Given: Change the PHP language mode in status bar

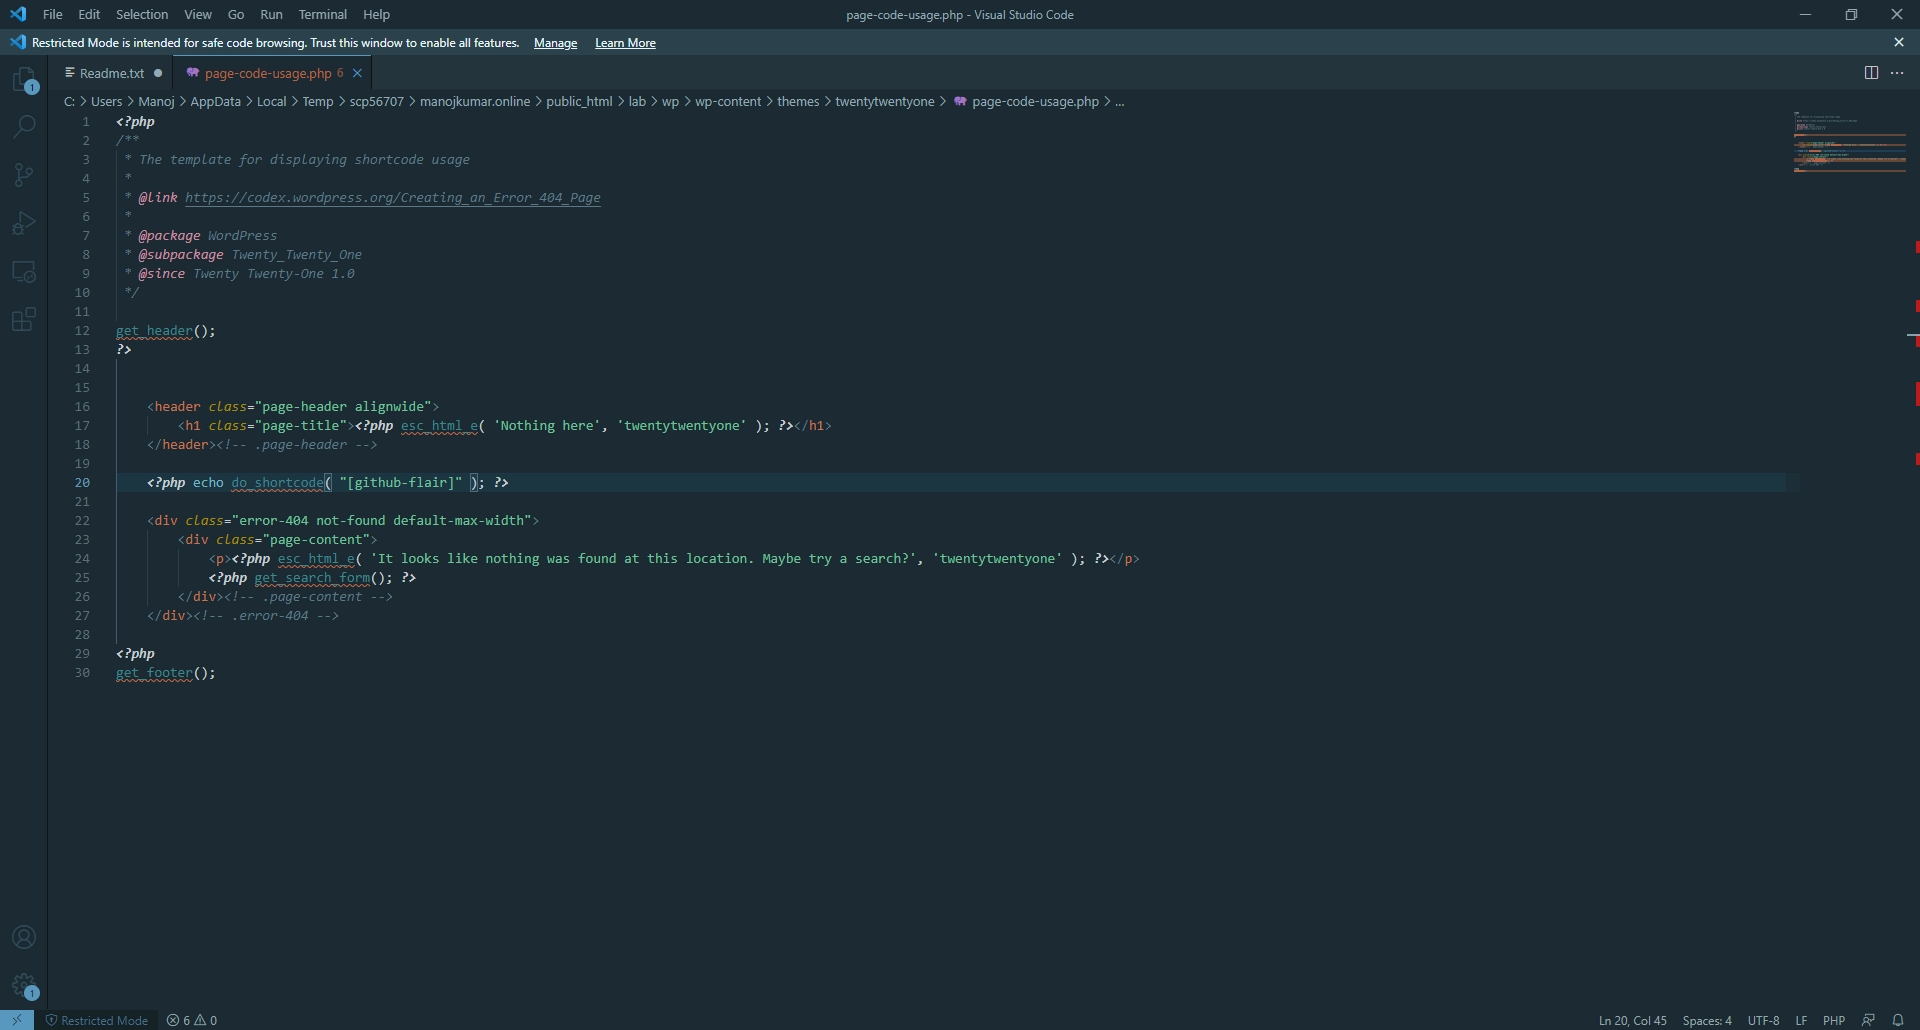Looking at the screenshot, I should pos(1833,1021).
